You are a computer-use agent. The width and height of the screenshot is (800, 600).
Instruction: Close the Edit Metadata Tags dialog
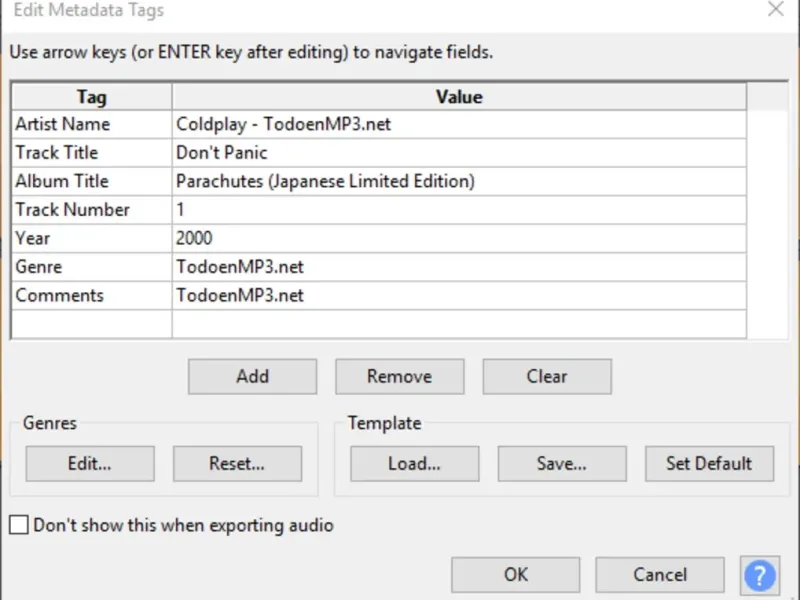coord(776,9)
